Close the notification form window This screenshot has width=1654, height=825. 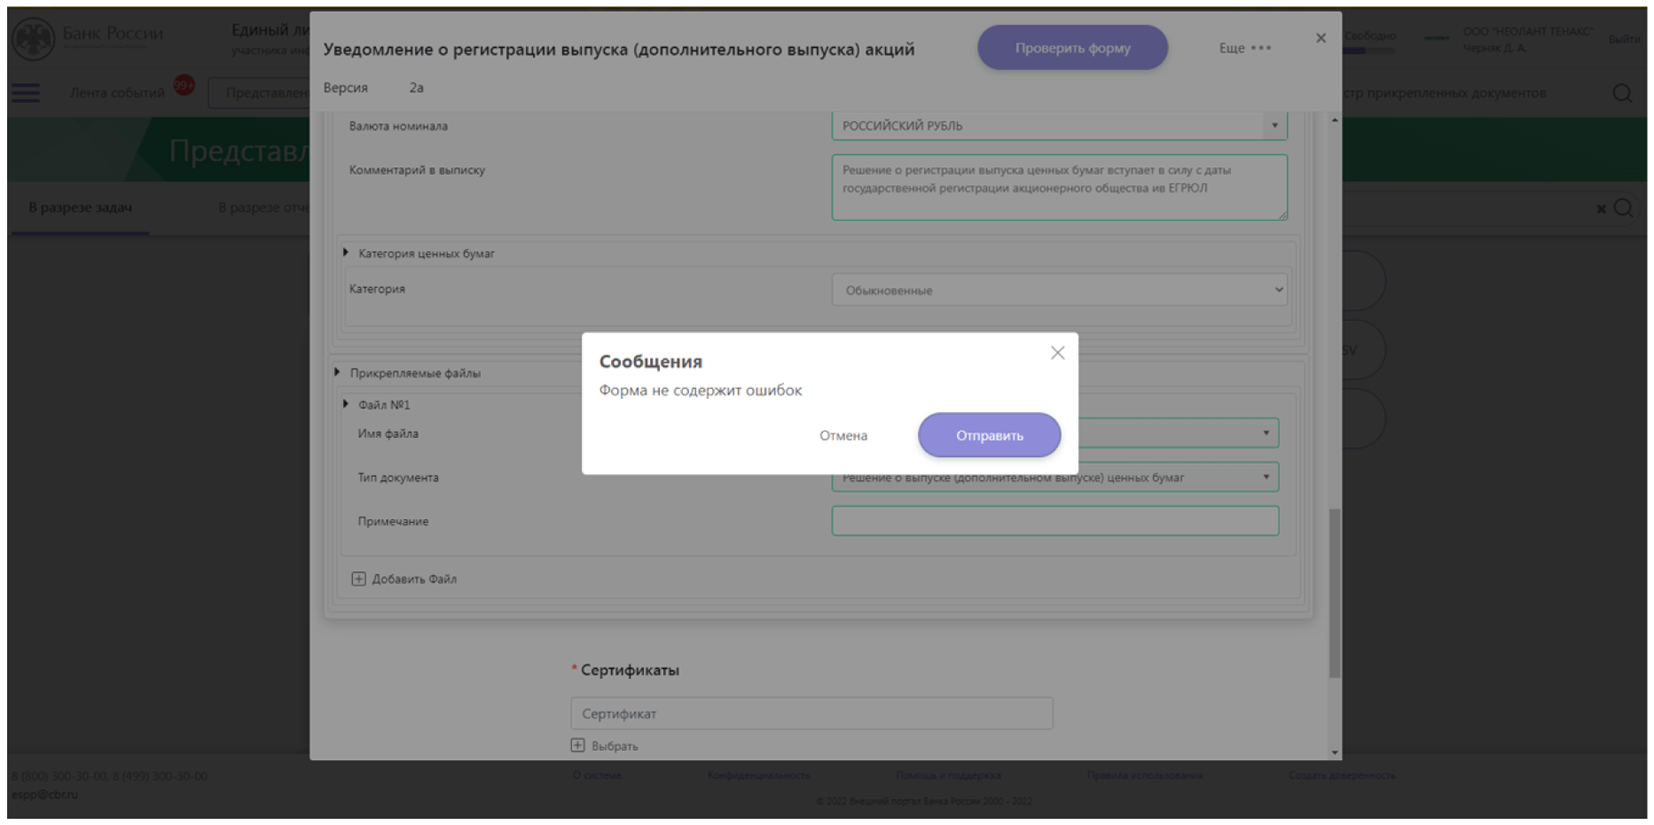tap(1320, 38)
